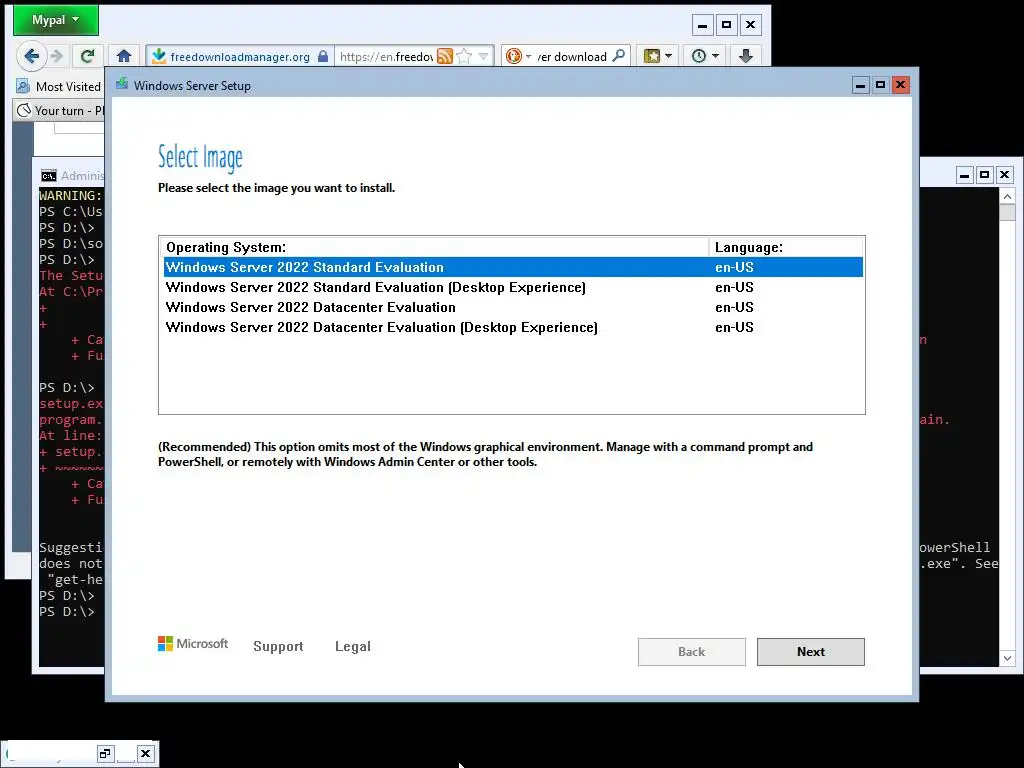This screenshot has height=768, width=1024.
Task: Choose Windows Server 2022 Datacenter Evaluation
Action: point(513,307)
